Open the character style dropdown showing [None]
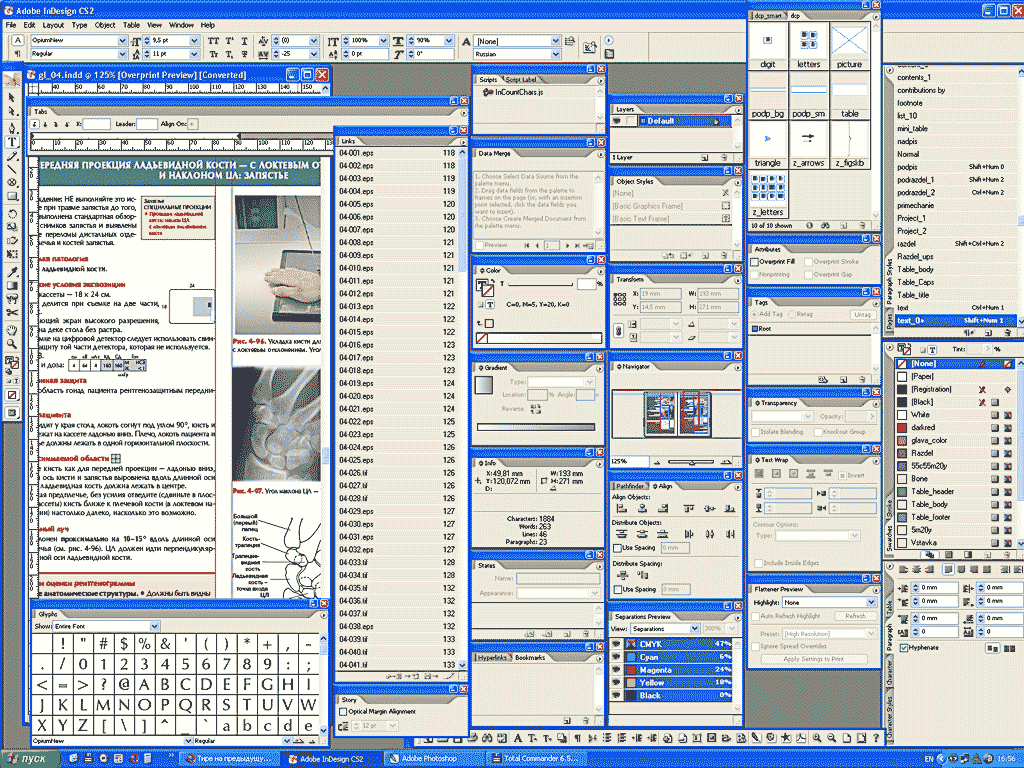Viewport: 1024px width, 768px height. pos(555,41)
